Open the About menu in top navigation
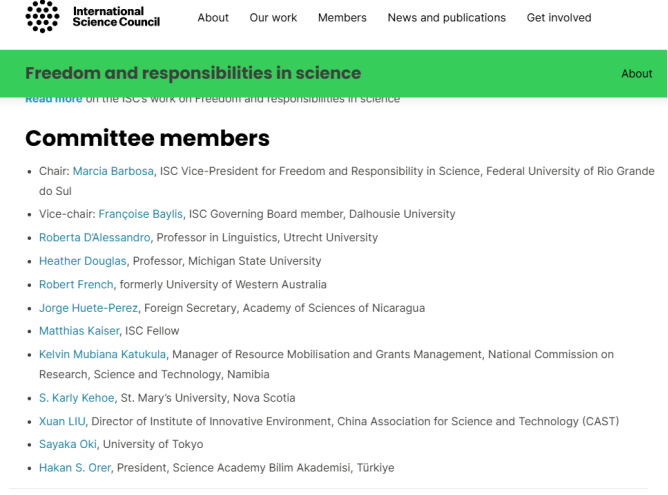Screen dimensions: 668x495 pyautogui.click(x=213, y=18)
